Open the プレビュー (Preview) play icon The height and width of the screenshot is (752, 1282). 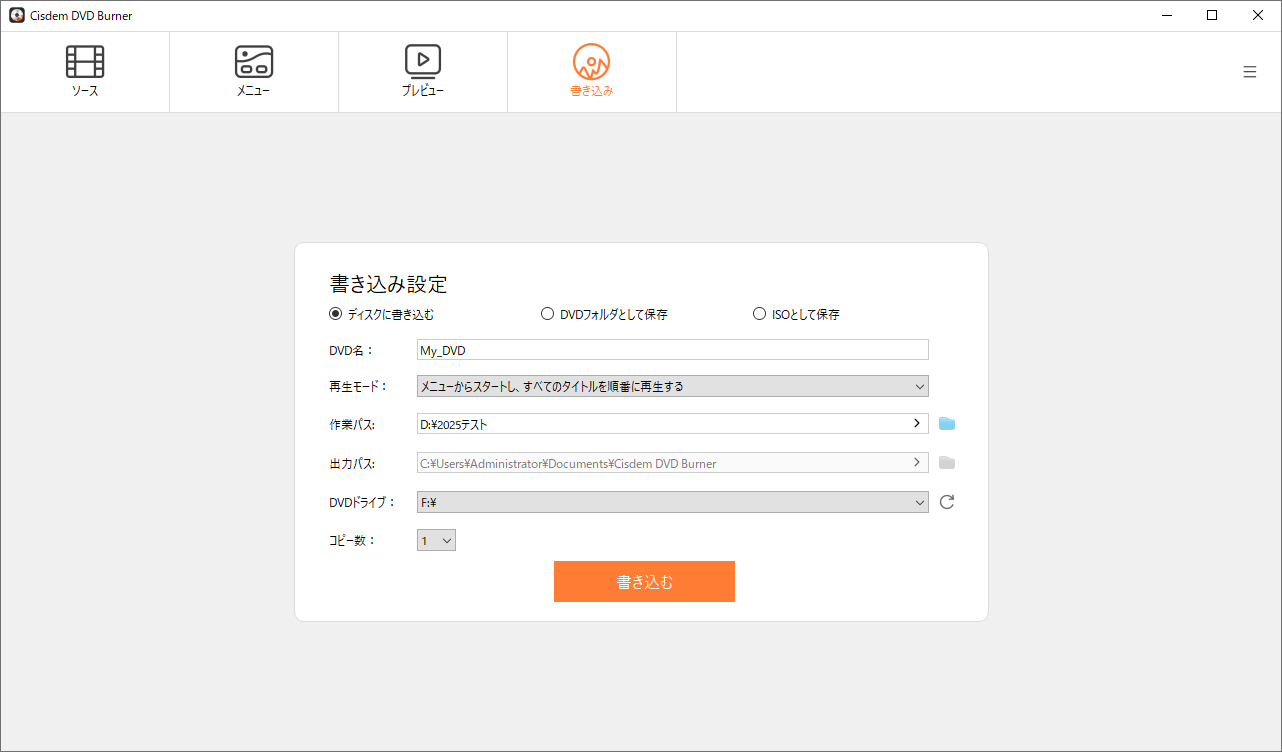click(x=422, y=62)
